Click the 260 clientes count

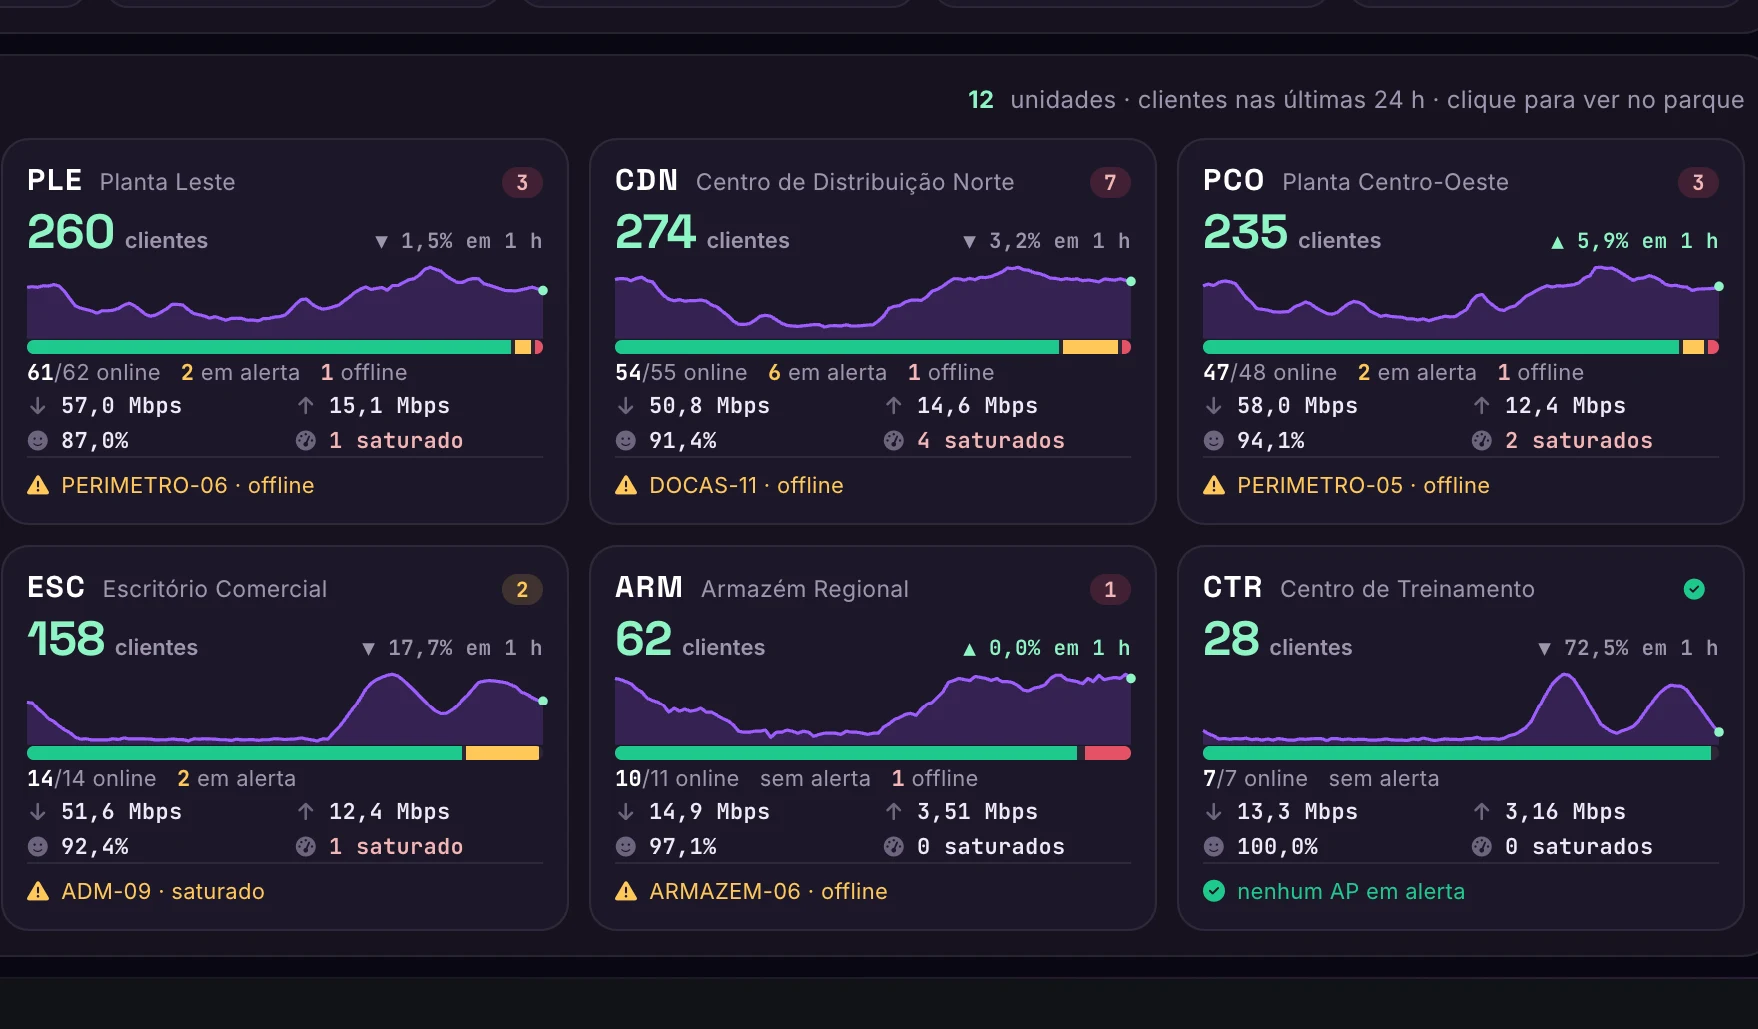point(117,233)
